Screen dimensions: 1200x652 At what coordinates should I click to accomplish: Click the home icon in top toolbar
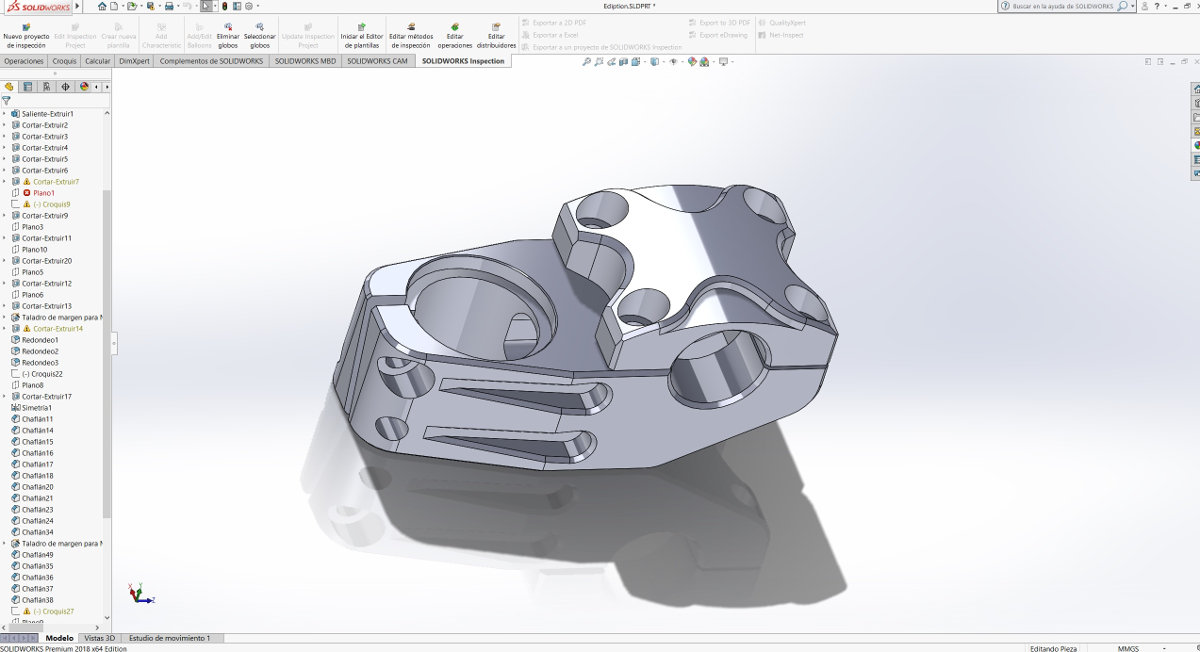[x=102, y=6]
